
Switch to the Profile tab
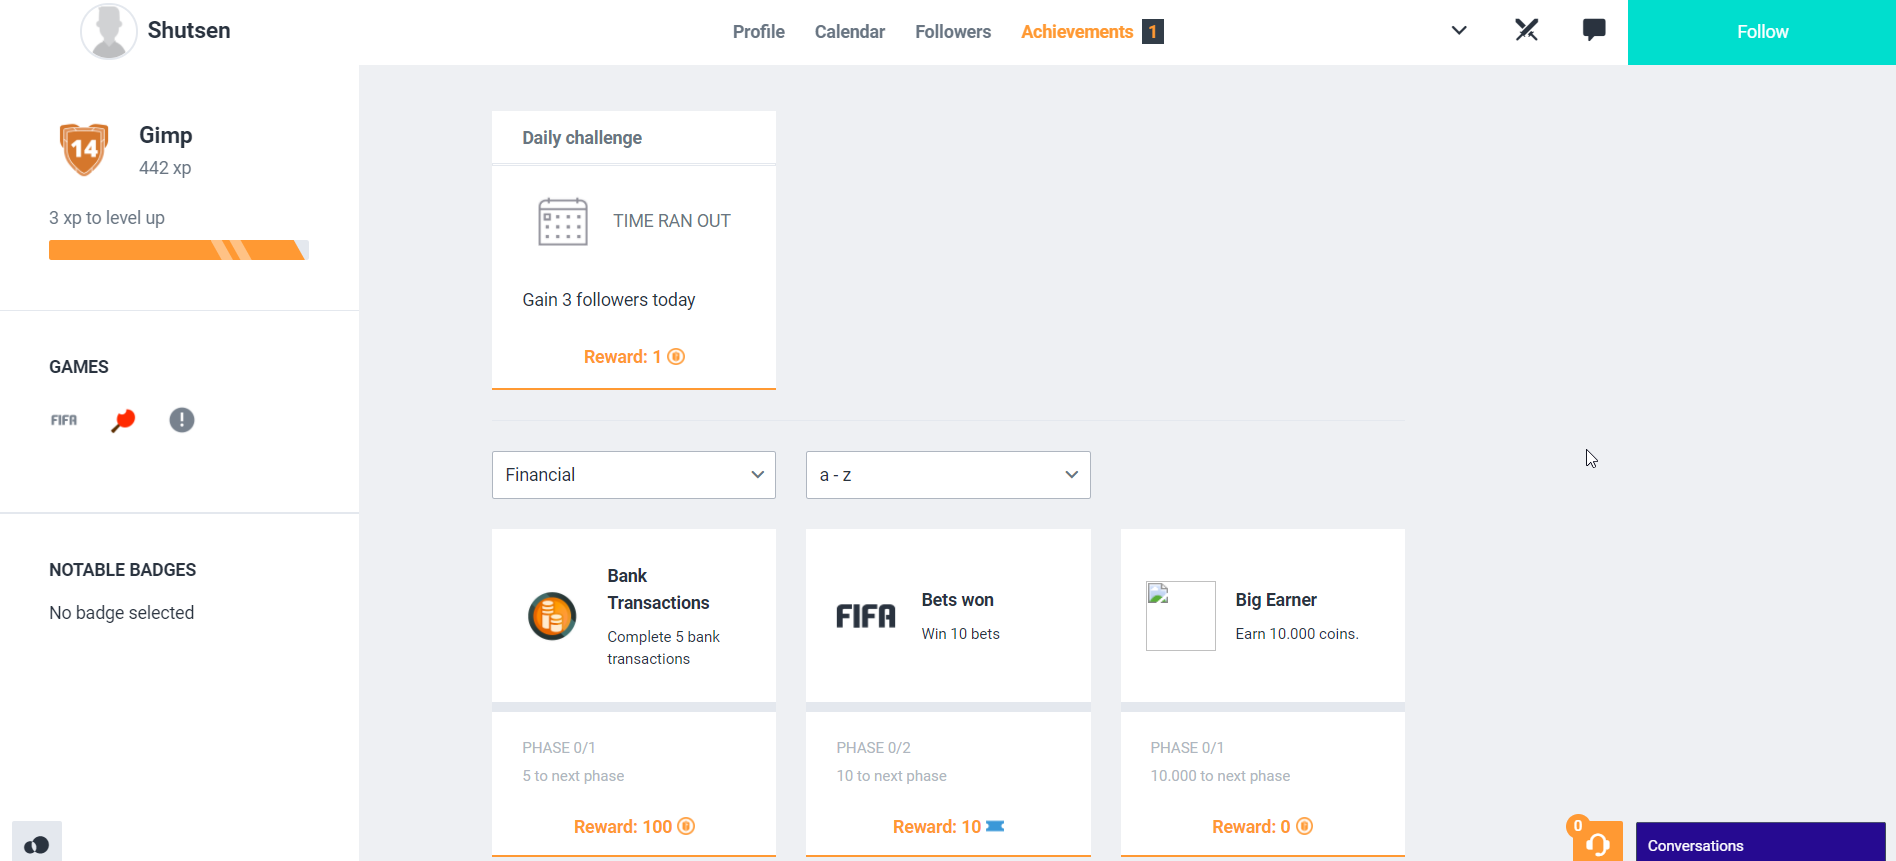758,32
